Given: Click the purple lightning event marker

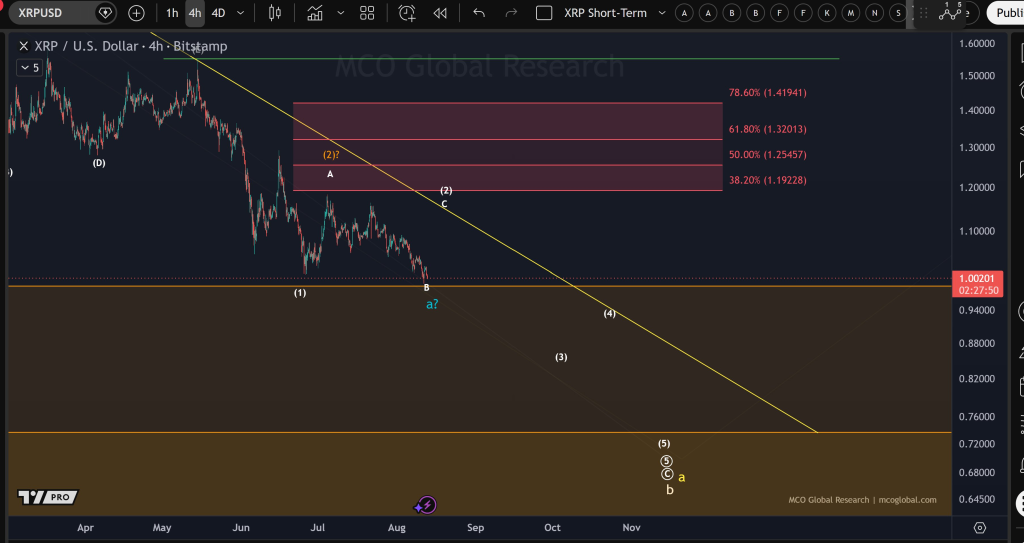Looking at the screenshot, I should (426, 505).
